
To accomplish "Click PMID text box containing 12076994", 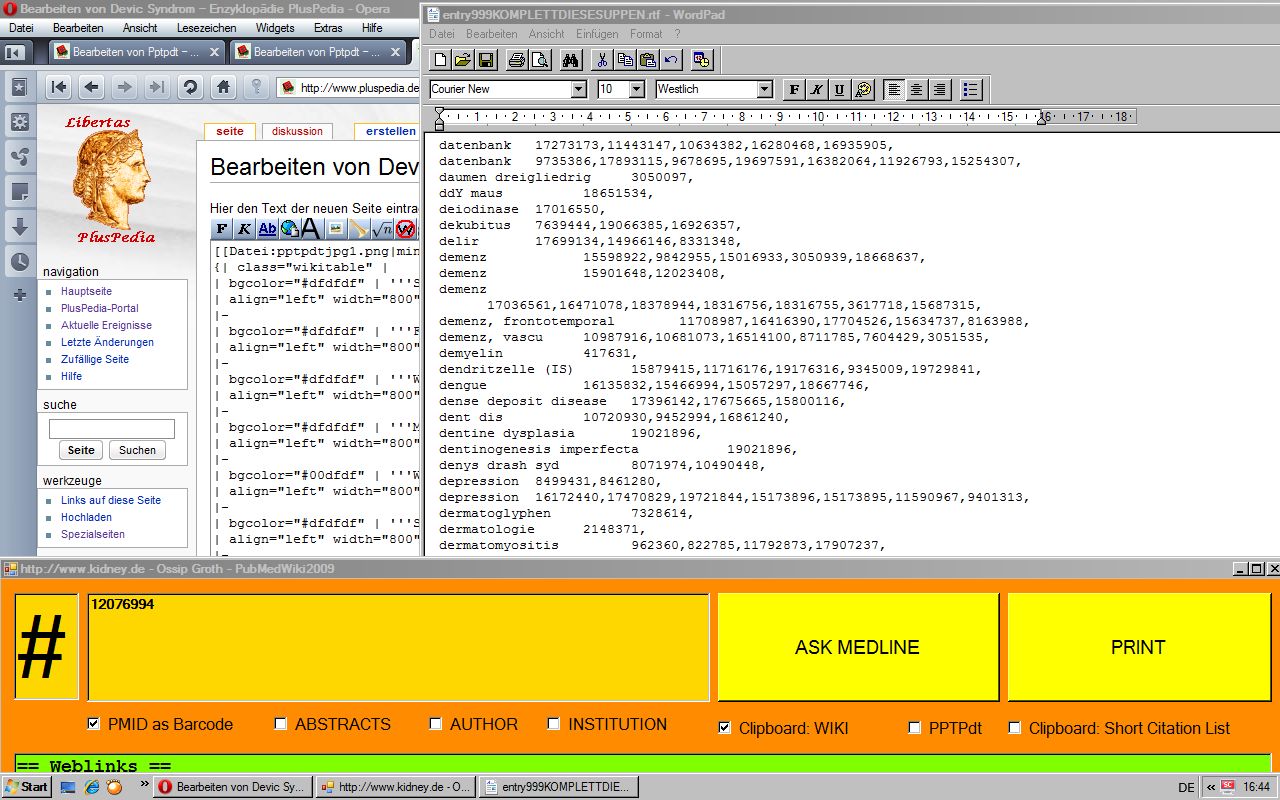I will [x=398, y=647].
